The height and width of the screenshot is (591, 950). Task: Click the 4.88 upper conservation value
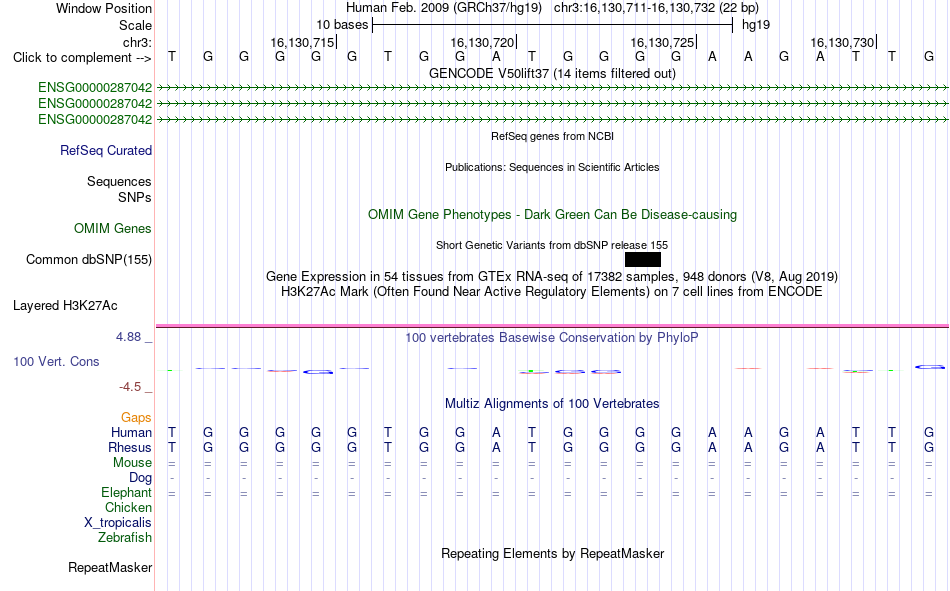(129, 337)
